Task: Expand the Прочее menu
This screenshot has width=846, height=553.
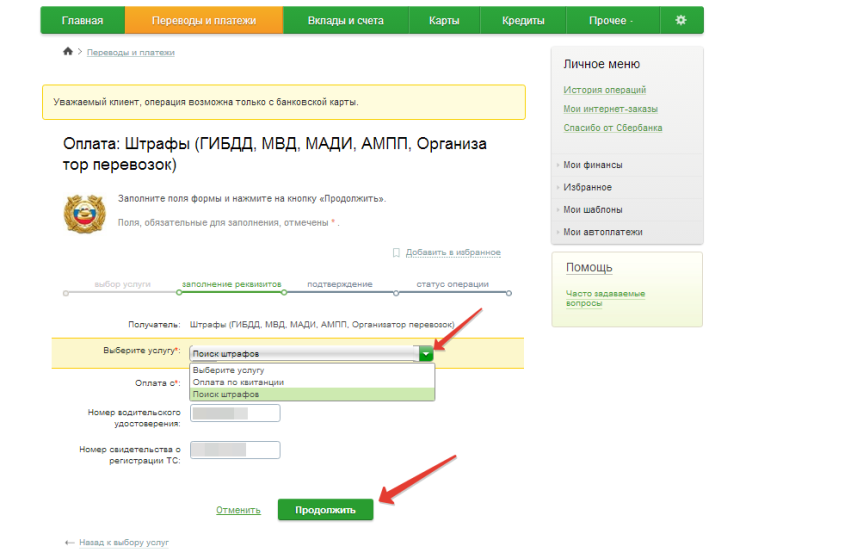Action: (x=612, y=21)
